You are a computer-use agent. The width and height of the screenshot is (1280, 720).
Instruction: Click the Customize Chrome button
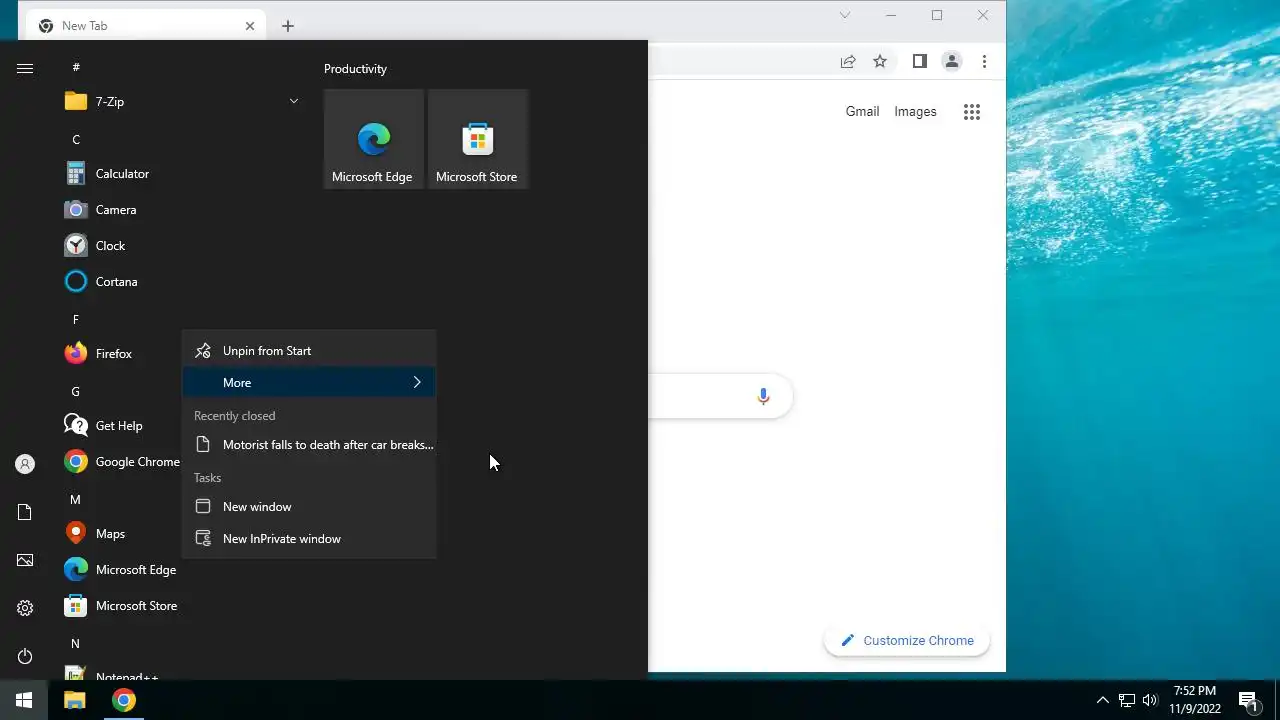point(907,641)
